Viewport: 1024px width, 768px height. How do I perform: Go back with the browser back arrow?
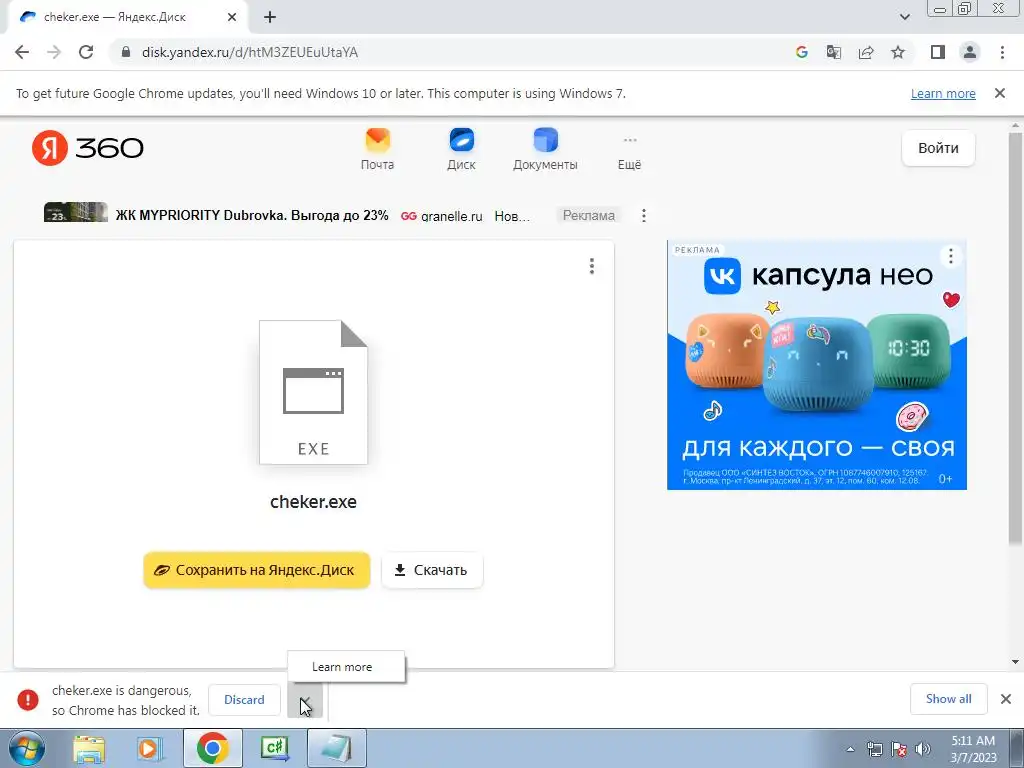tap(22, 52)
